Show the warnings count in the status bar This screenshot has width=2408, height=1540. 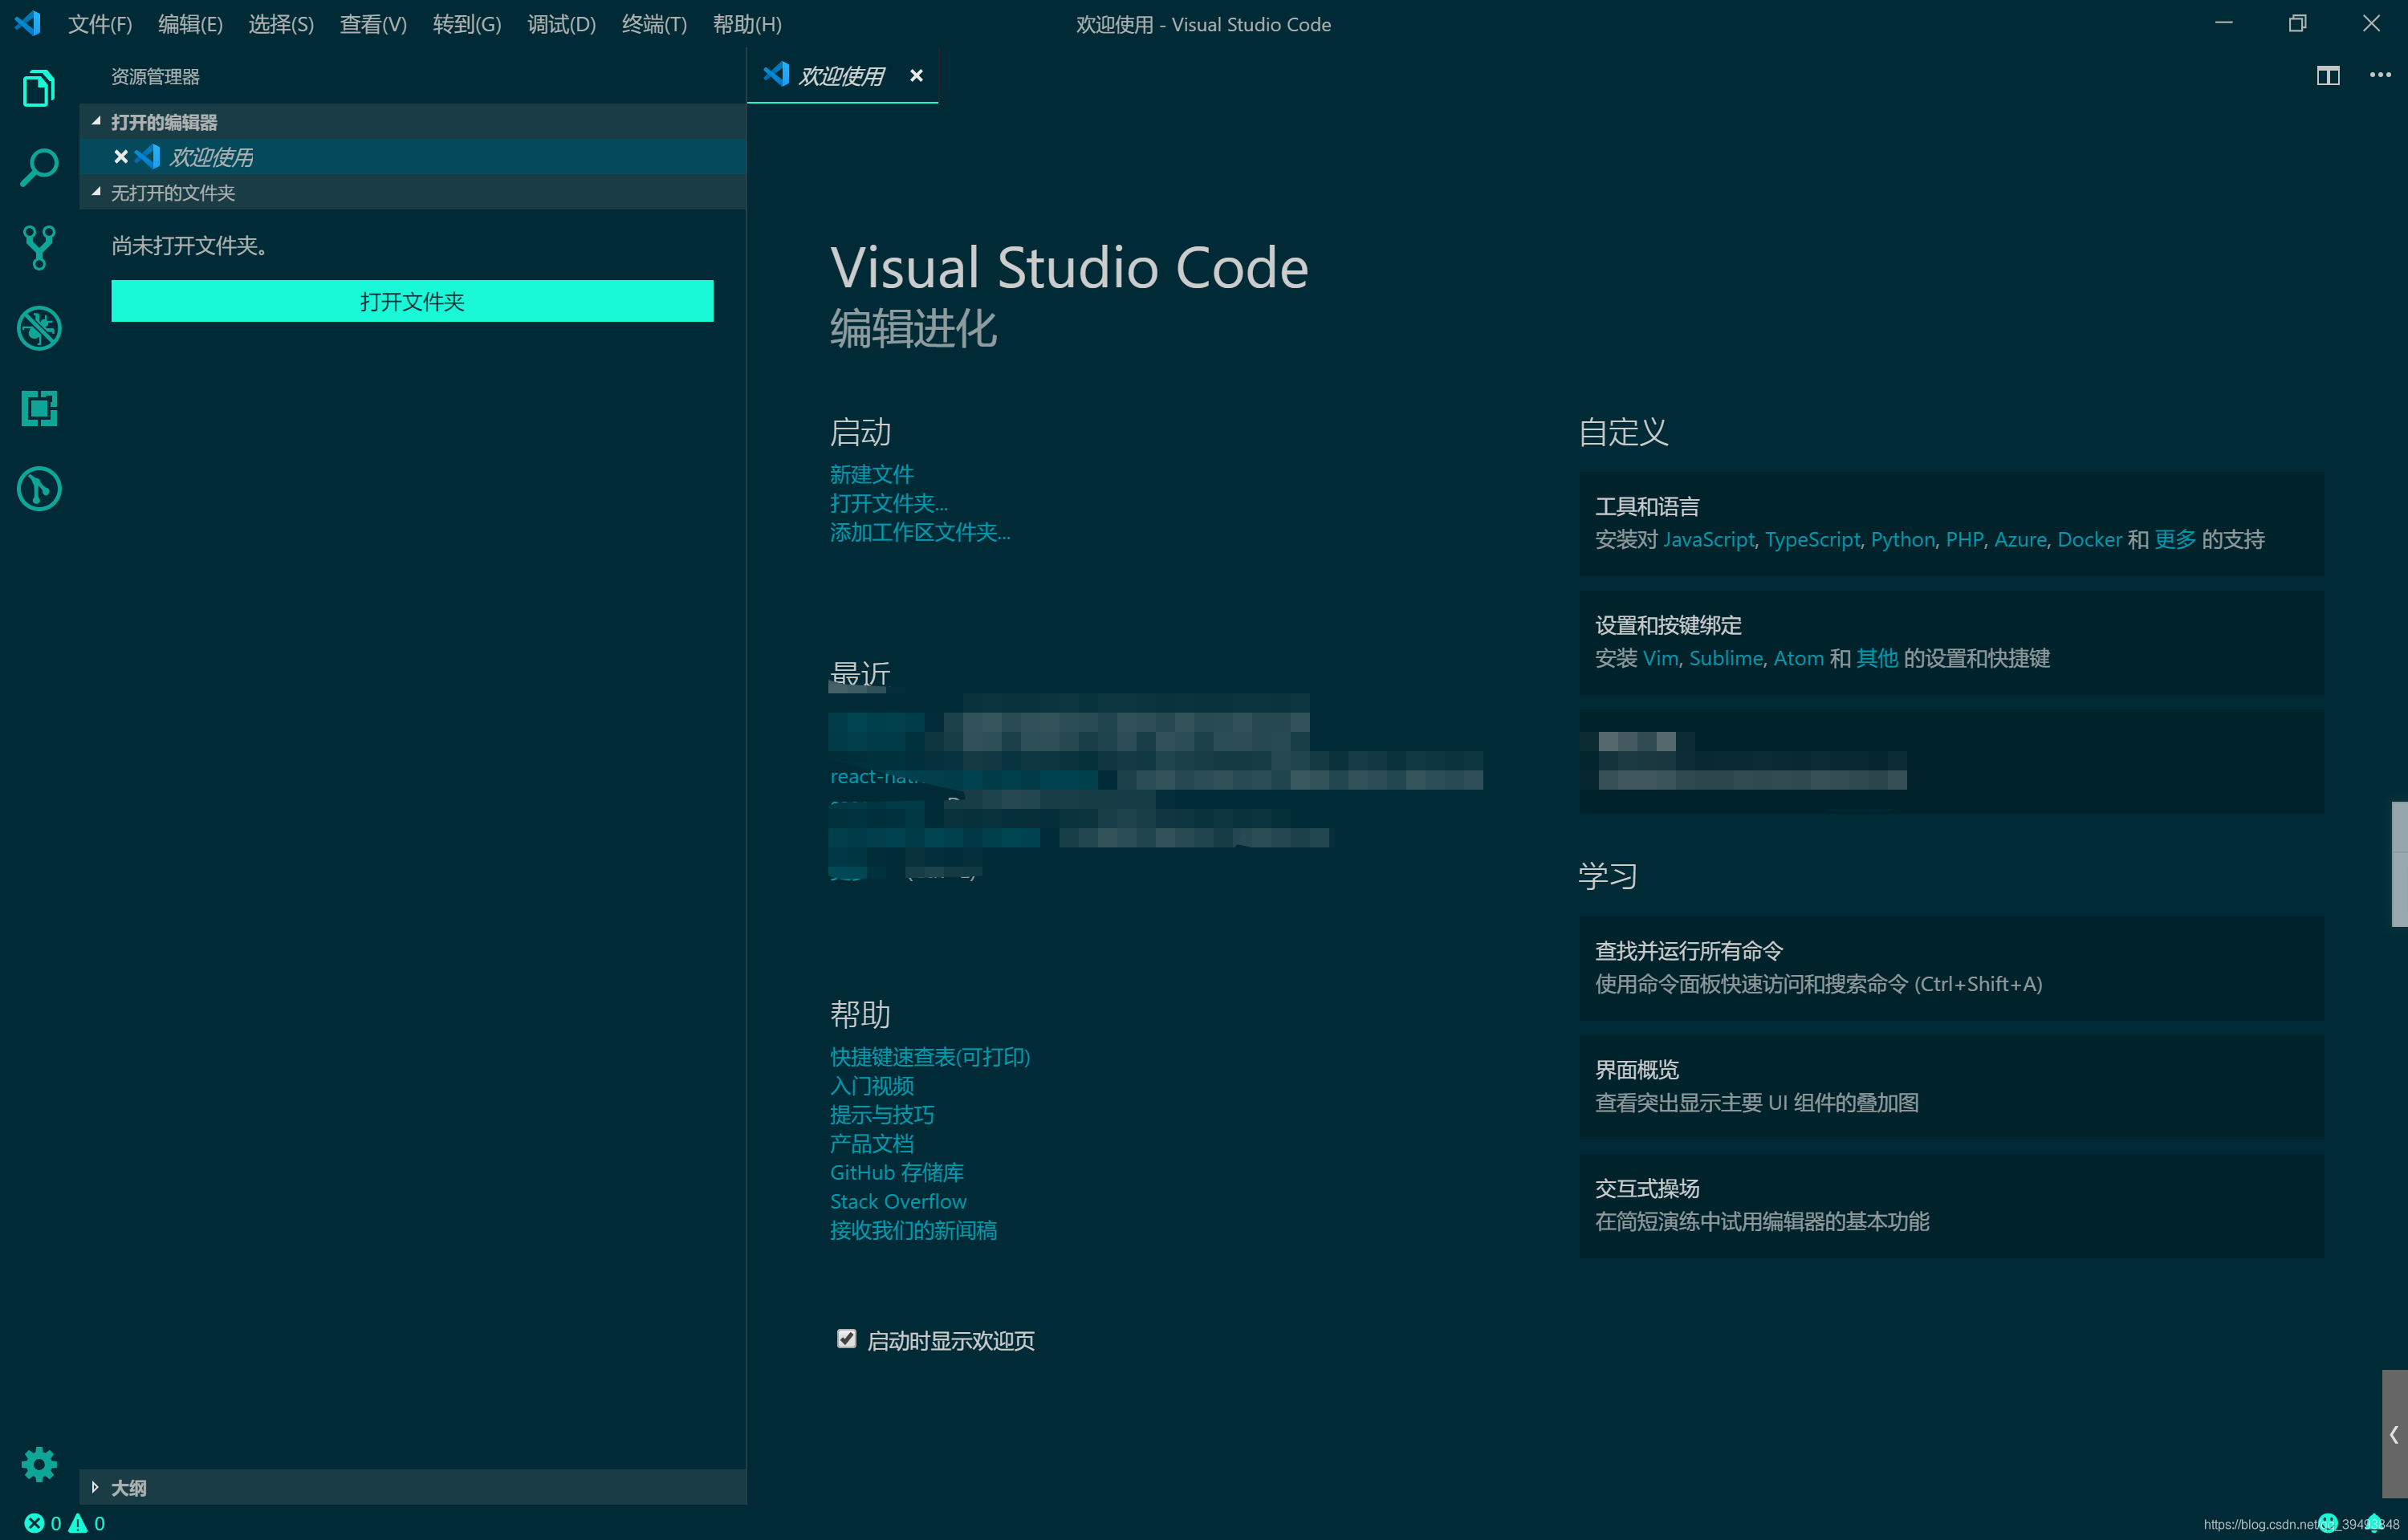pyautogui.click(x=87, y=1523)
